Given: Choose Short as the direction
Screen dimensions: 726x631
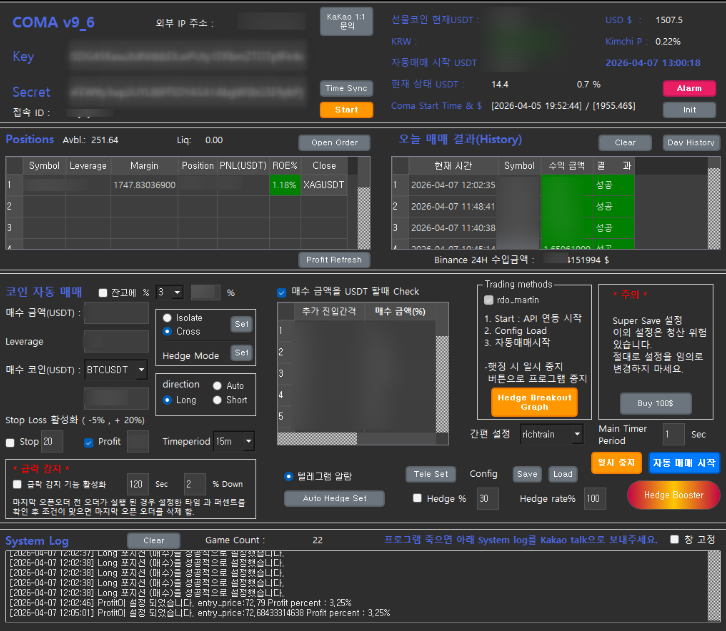Looking at the screenshot, I should 218,400.
